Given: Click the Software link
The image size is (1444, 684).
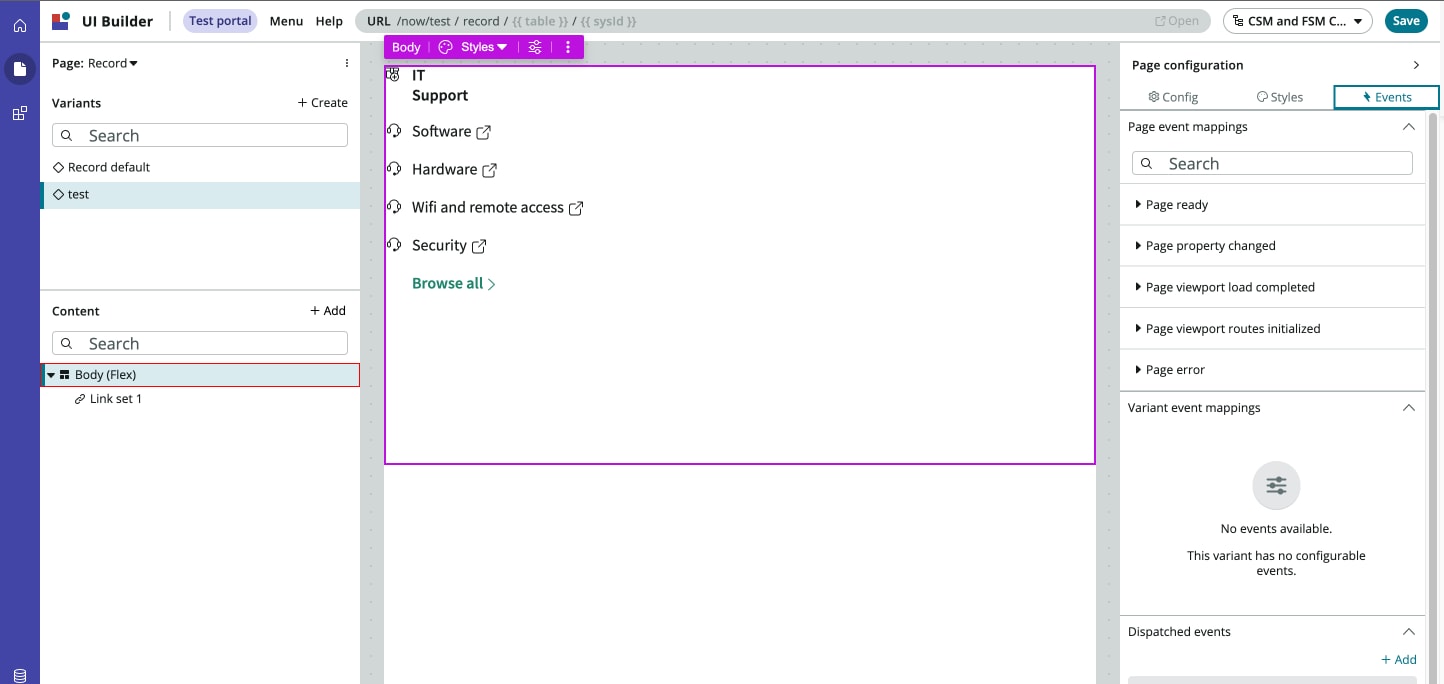Looking at the screenshot, I should (441, 132).
